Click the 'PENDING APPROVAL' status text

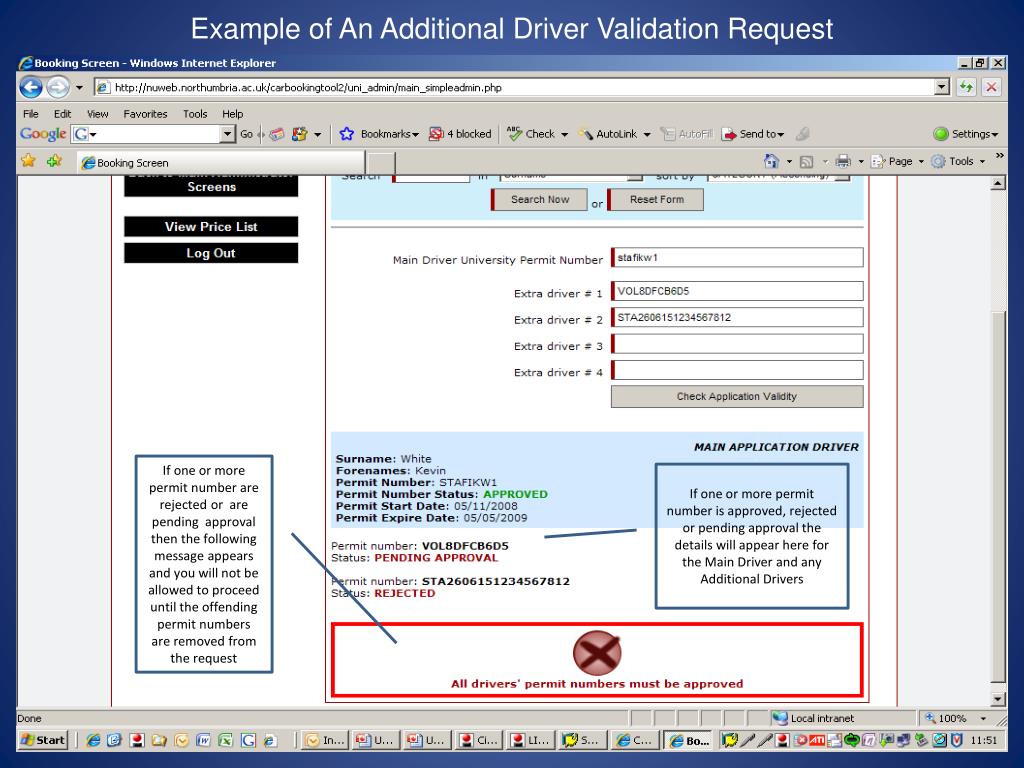click(436, 558)
